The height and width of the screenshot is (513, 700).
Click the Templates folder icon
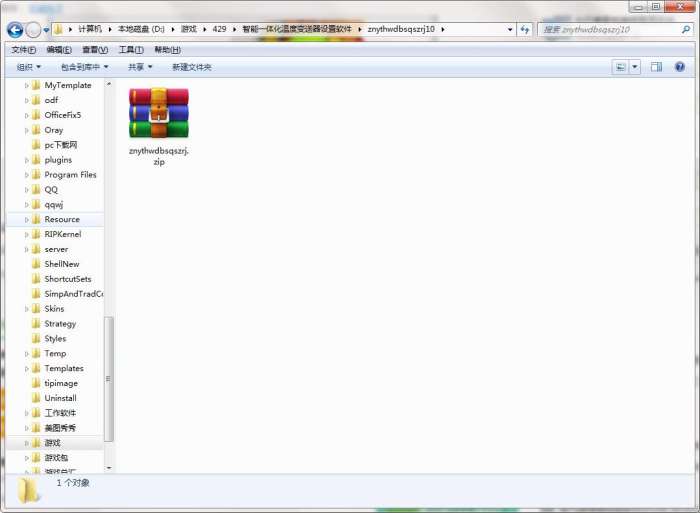click(37, 368)
